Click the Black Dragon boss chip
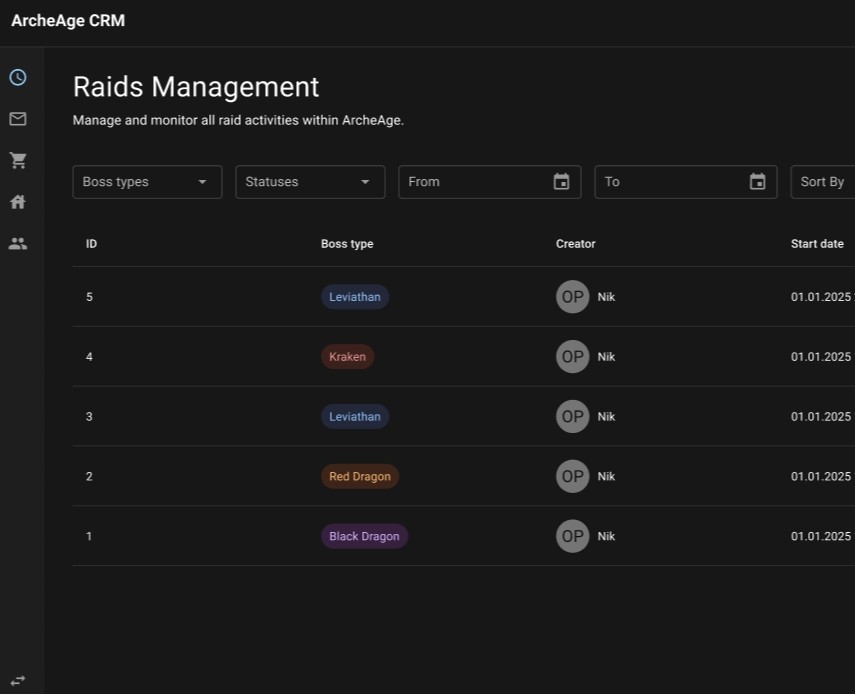 [x=364, y=537]
